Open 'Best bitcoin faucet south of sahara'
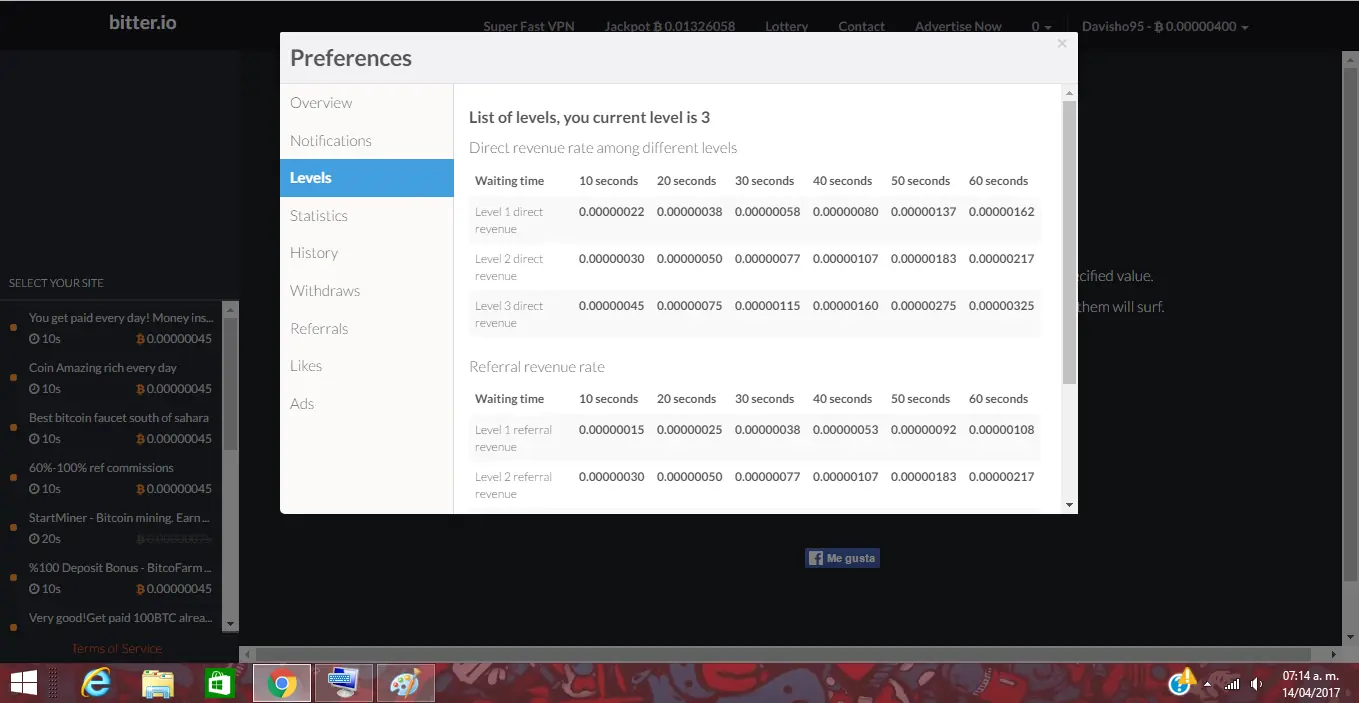1359x703 pixels. pos(119,418)
